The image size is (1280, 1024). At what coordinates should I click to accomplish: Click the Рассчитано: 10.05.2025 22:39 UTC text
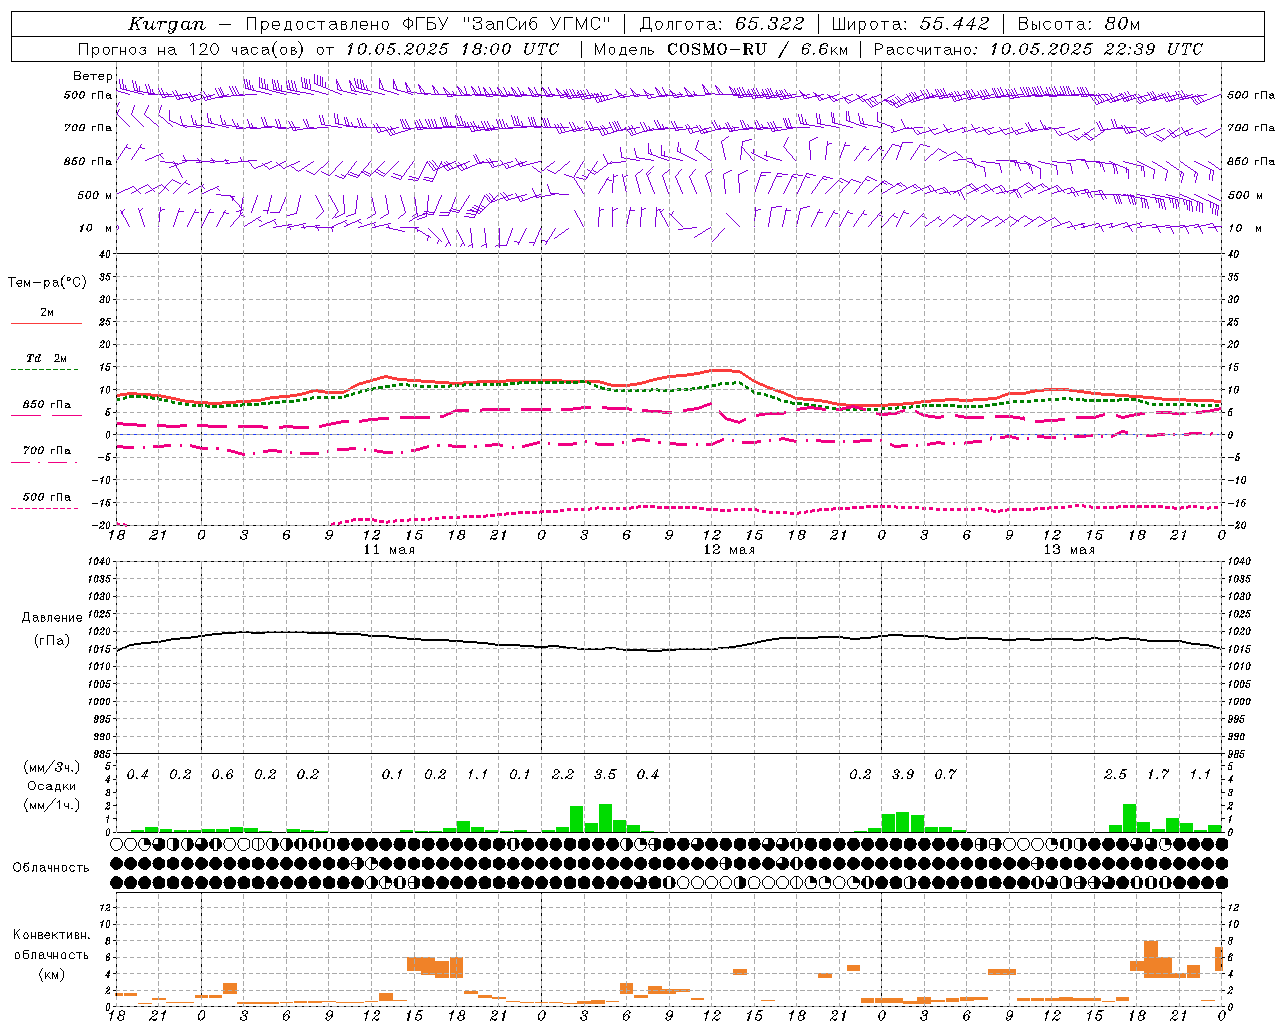(1038, 49)
